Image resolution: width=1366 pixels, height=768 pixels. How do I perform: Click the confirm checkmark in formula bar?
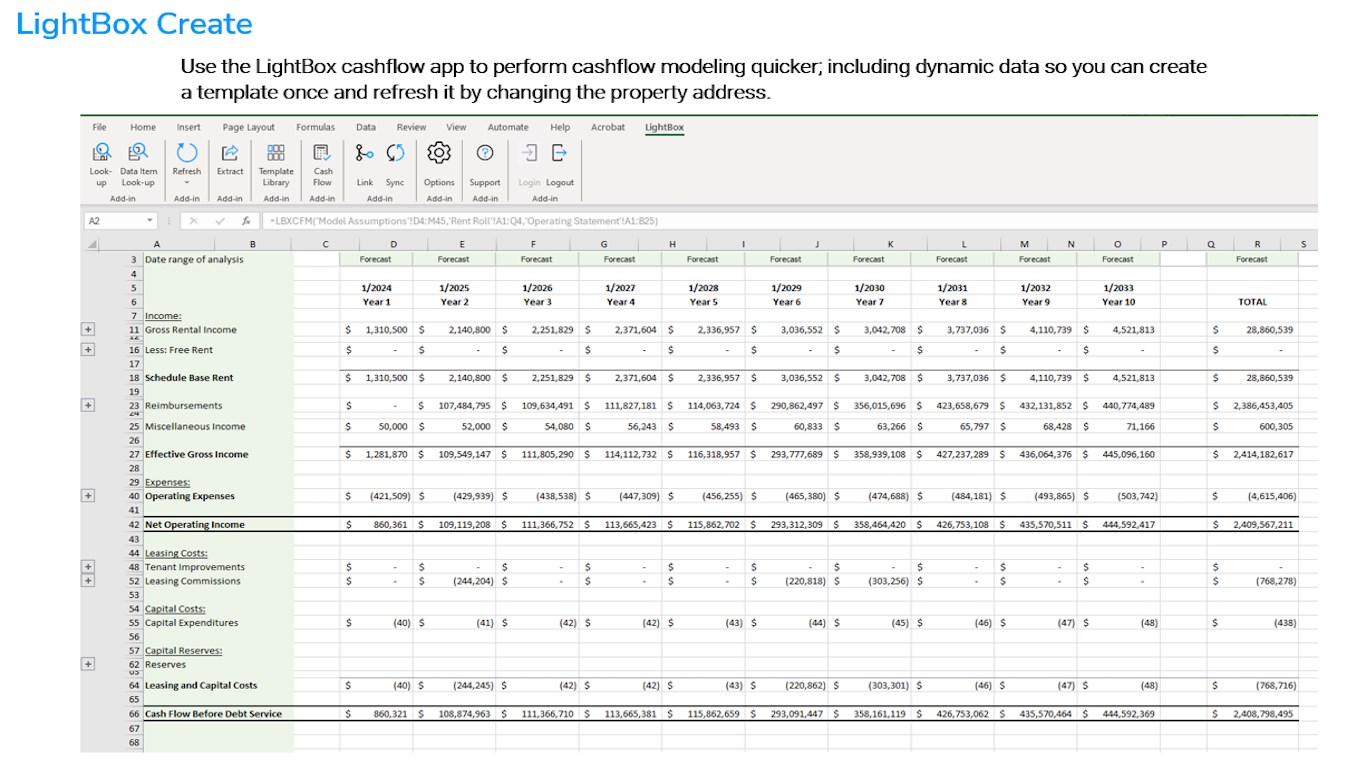[x=219, y=221]
